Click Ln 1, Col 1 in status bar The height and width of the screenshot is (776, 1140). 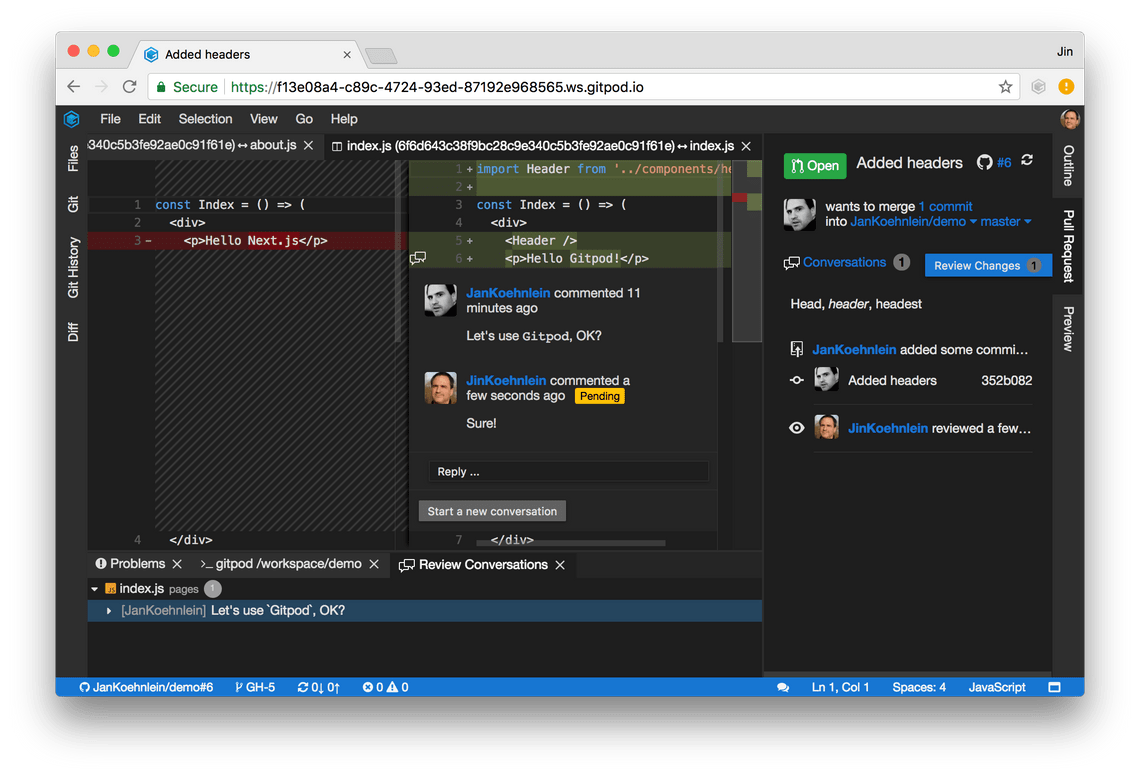tap(840, 687)
